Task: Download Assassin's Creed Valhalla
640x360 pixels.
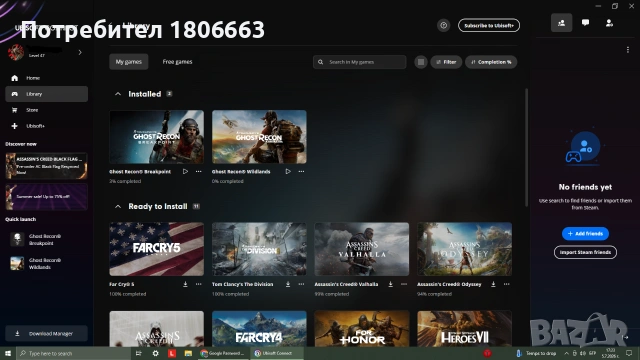Action: pos(391,284)
